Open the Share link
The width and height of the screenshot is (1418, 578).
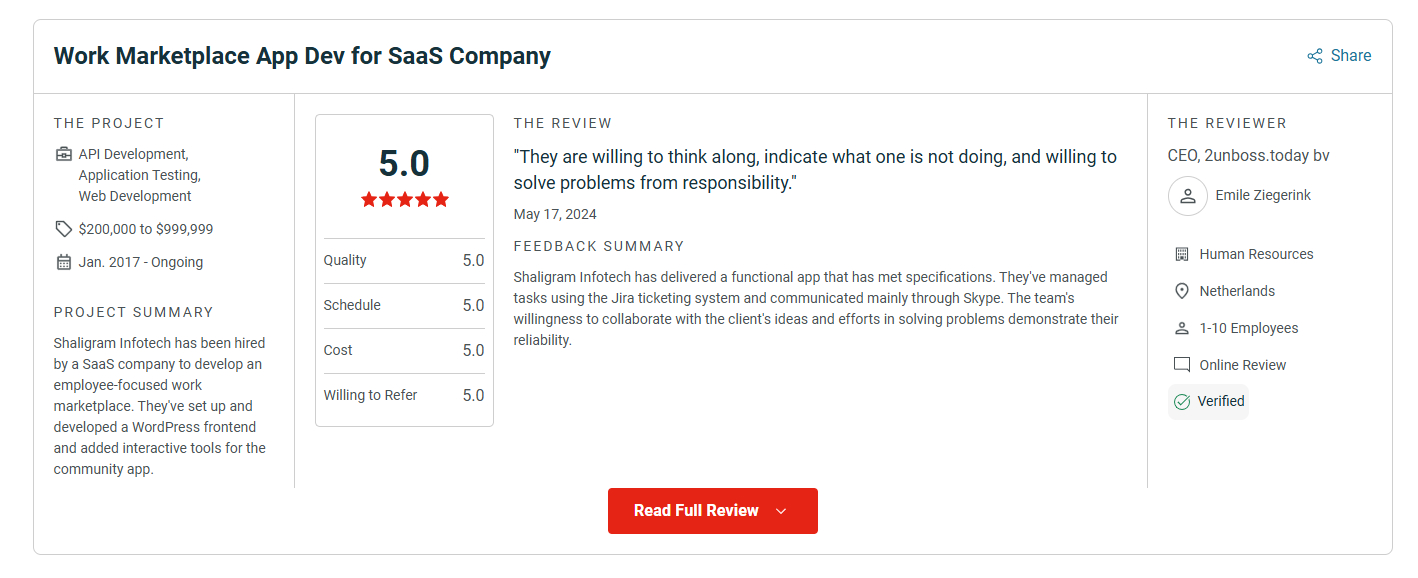pyautogui.click(x=1350, y=56)
